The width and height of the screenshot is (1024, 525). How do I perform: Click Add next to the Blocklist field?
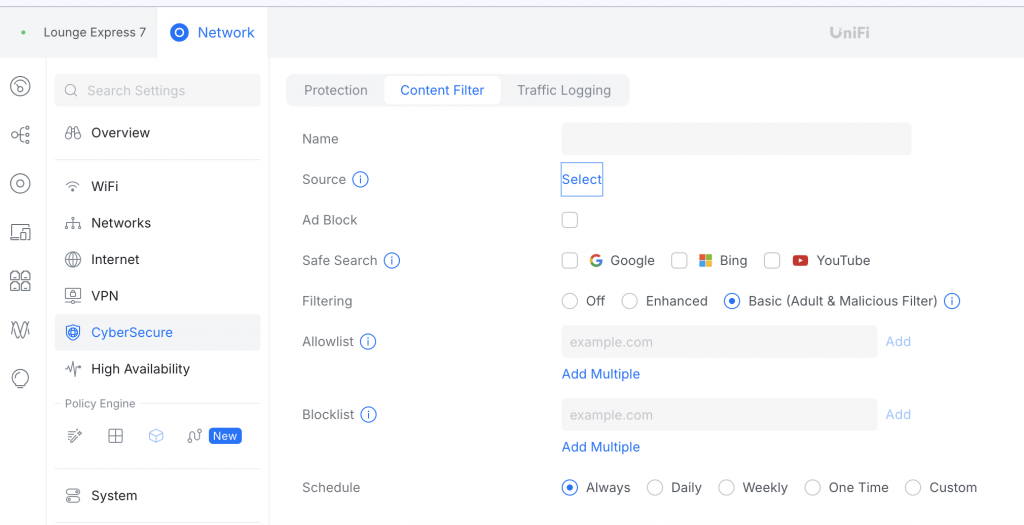tap(898, 415)
